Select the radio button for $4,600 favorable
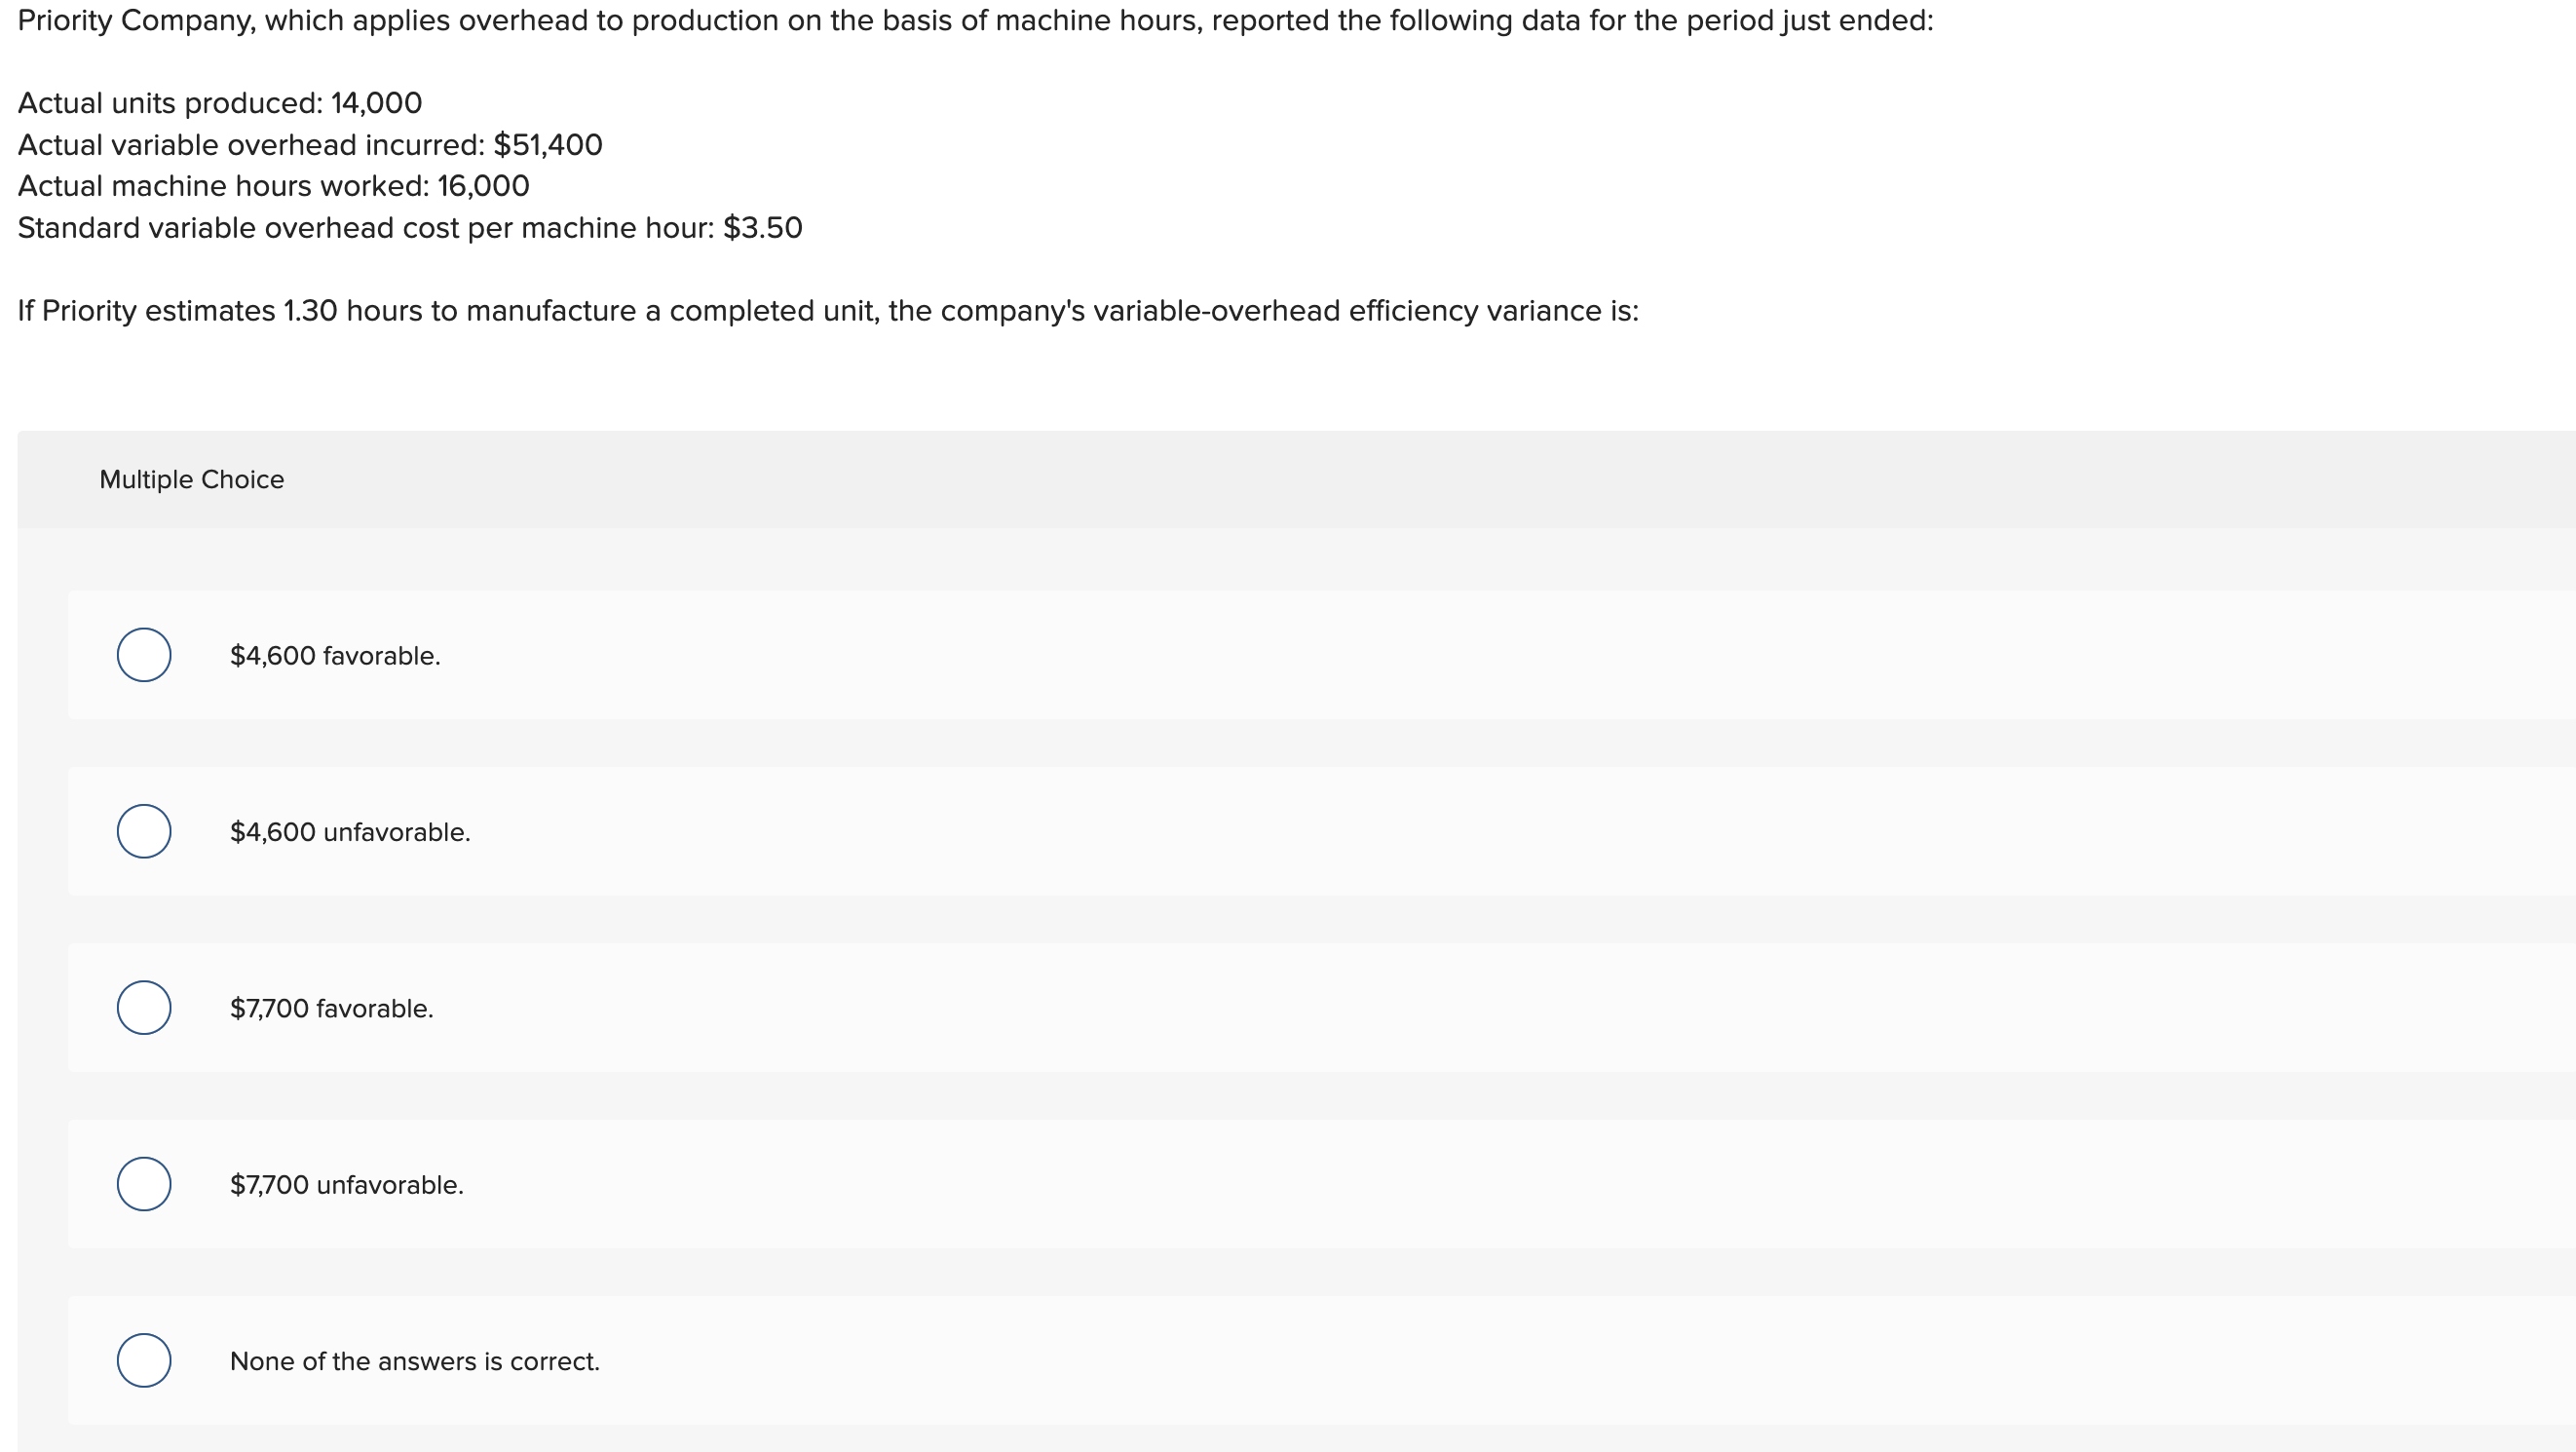This screenshot has width=2576, height=1452. click(x=144, y=655)
